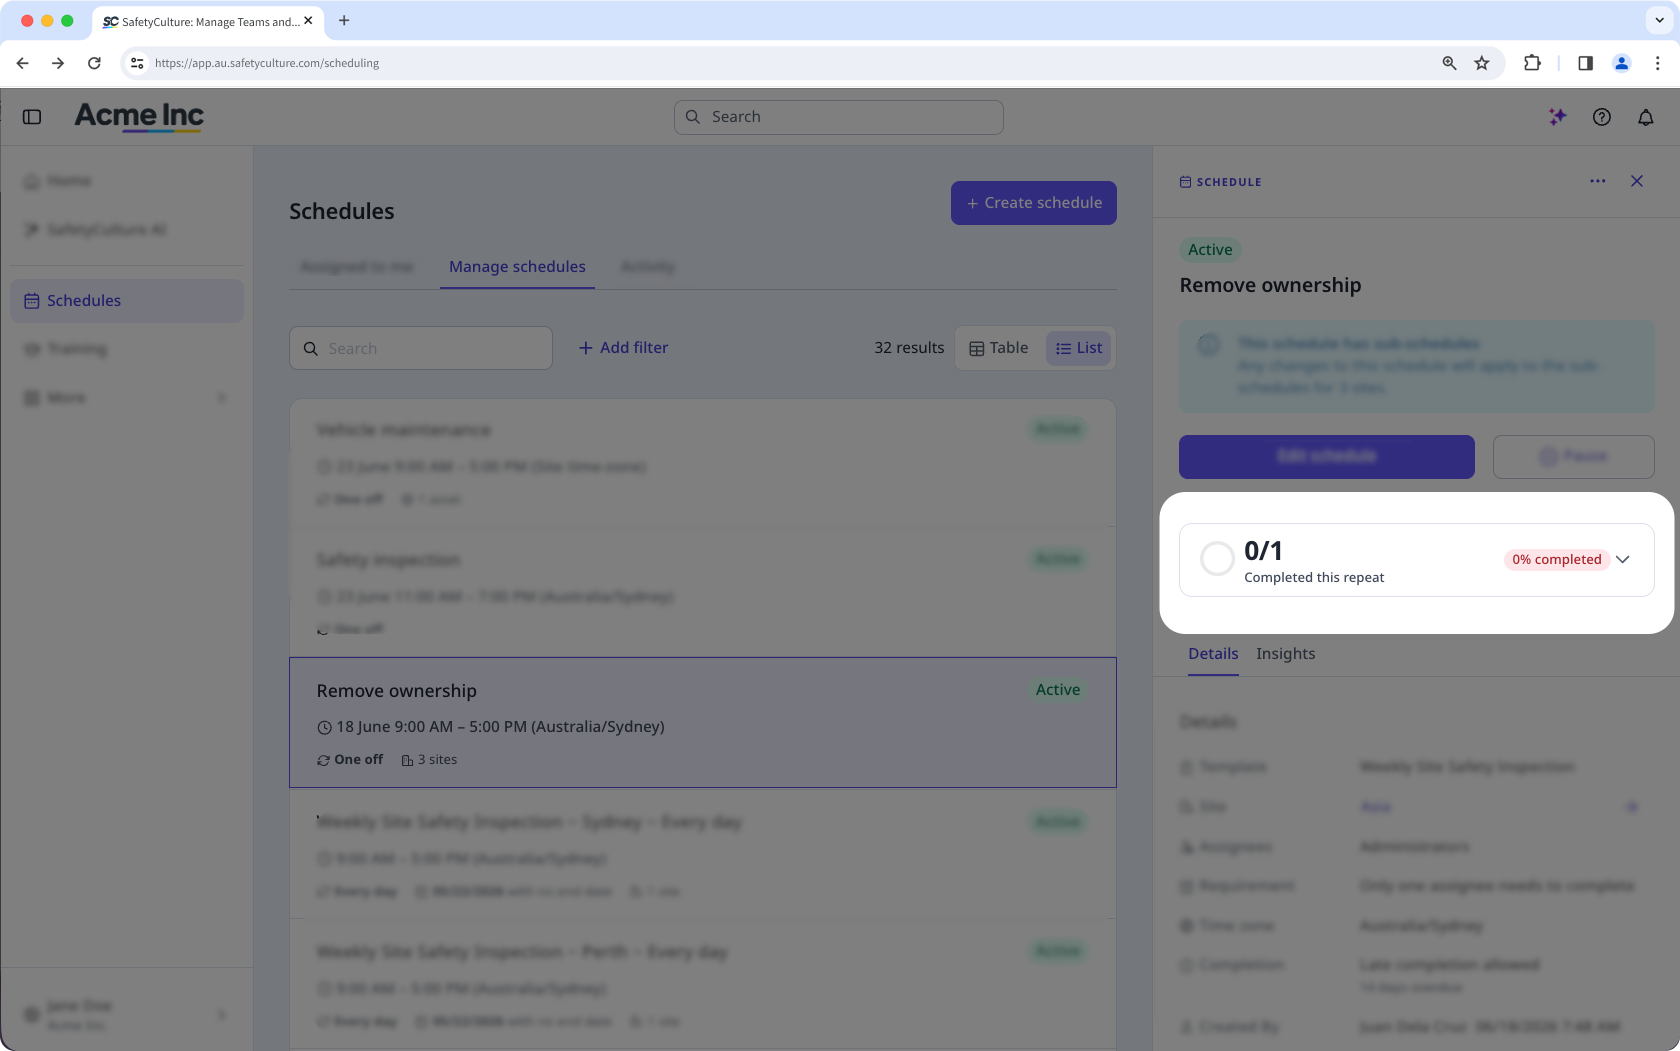Open the Safety inspection schedule row
This screenshot has width=1680, height=1051.
pos(703,592)
